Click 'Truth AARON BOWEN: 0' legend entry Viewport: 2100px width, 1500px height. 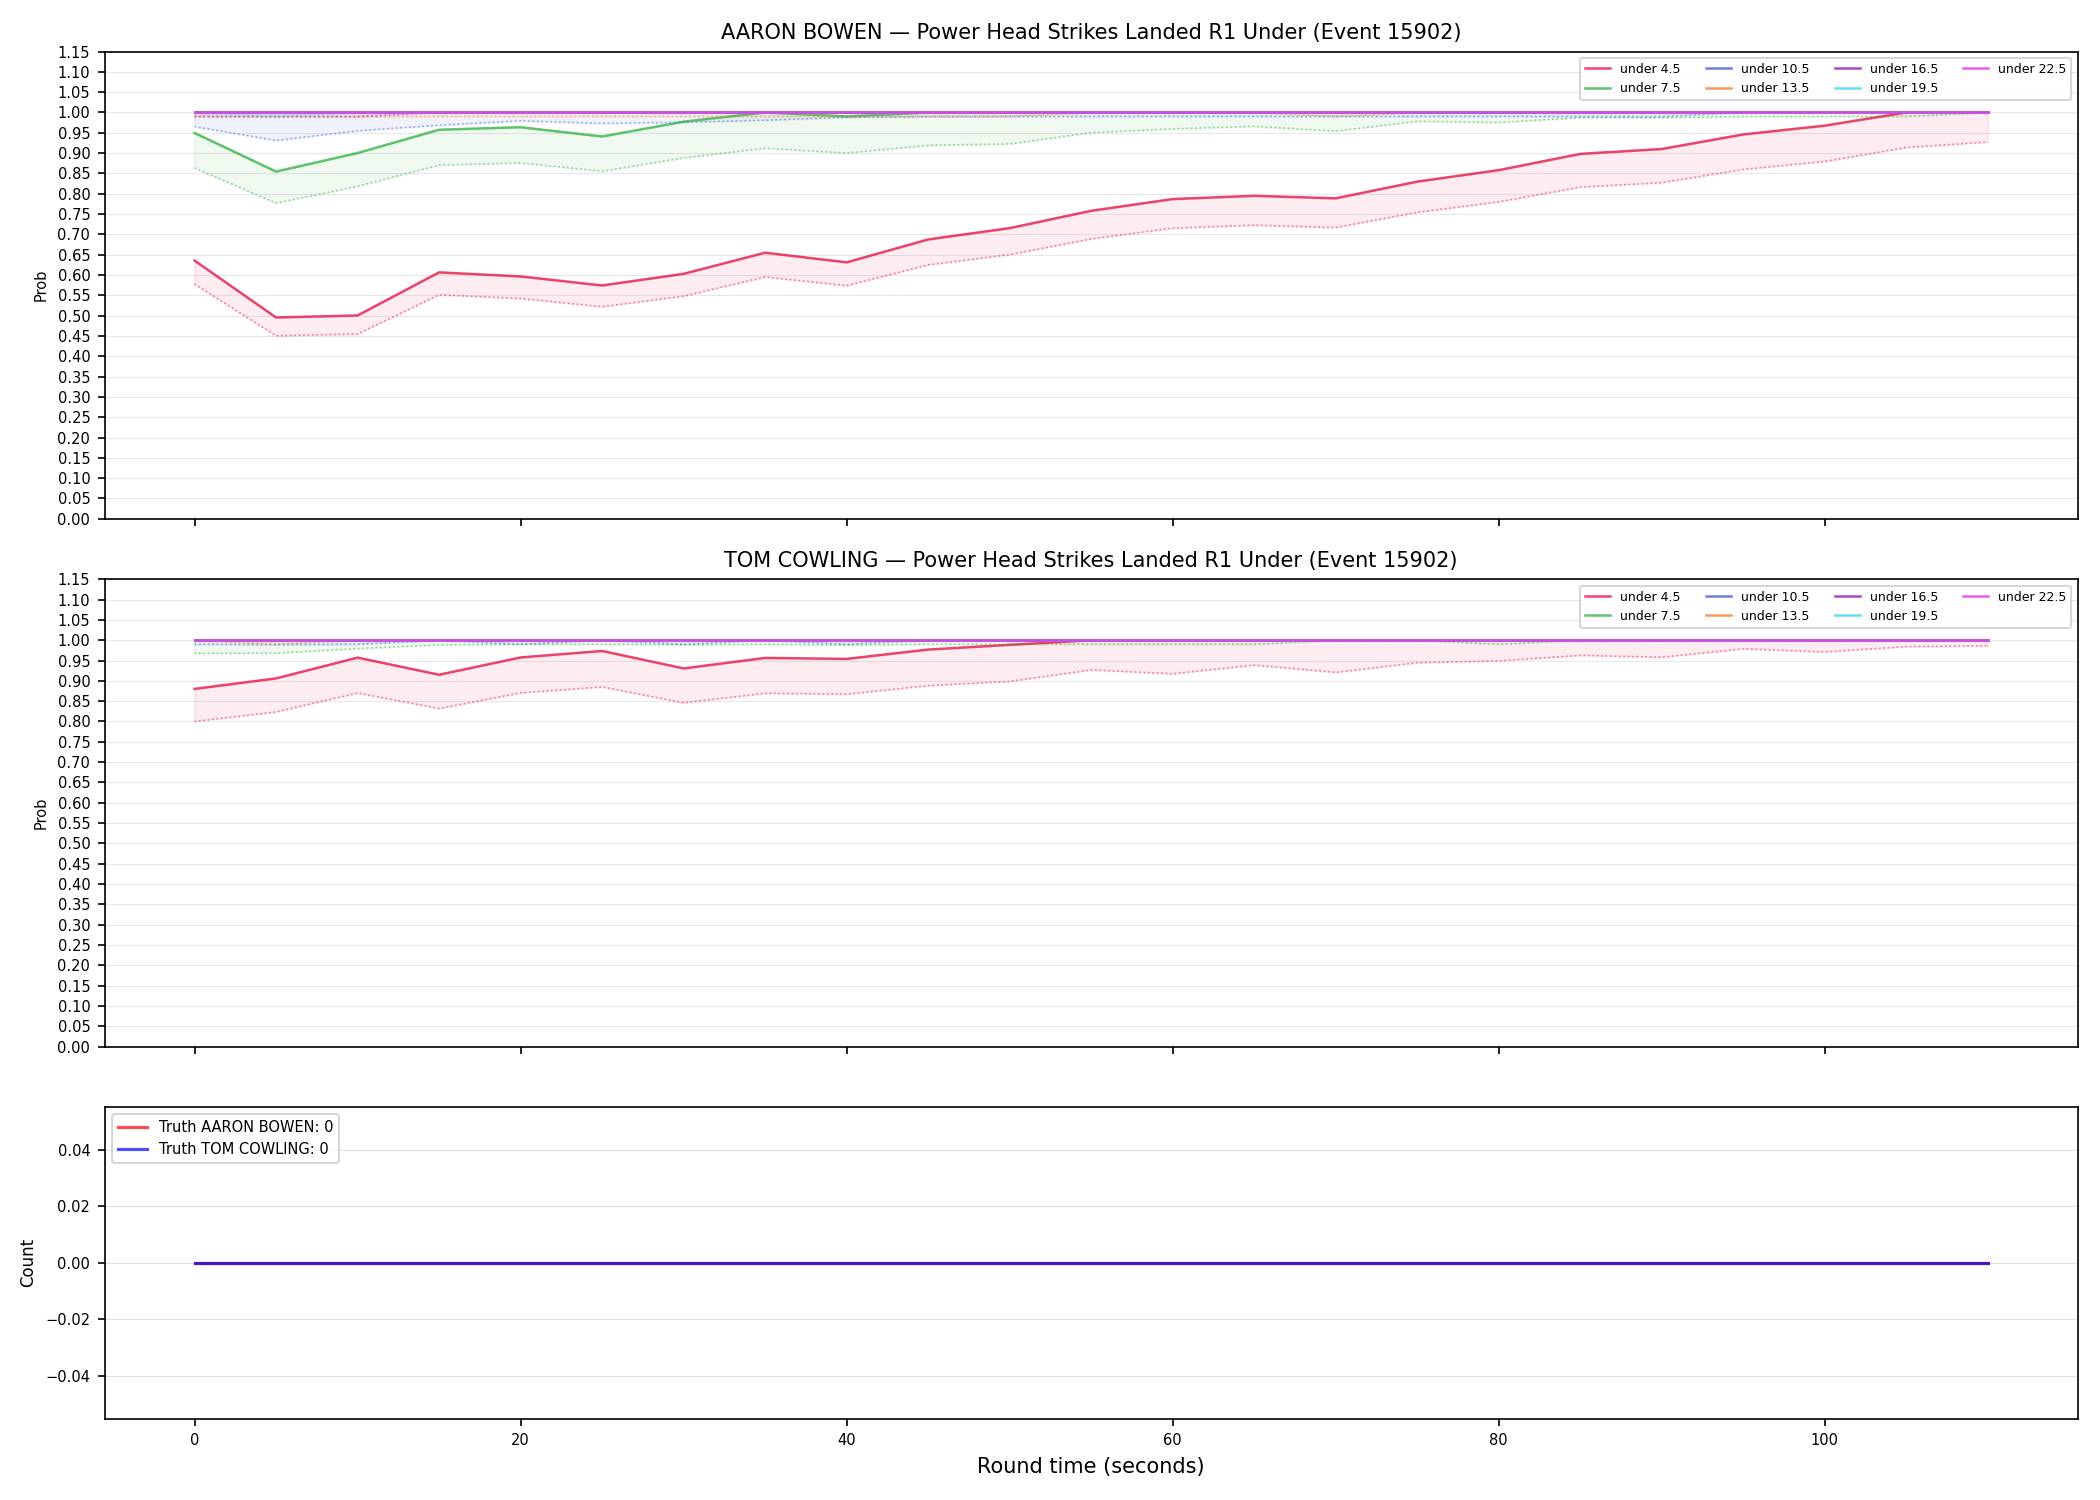pos(225,1127)
